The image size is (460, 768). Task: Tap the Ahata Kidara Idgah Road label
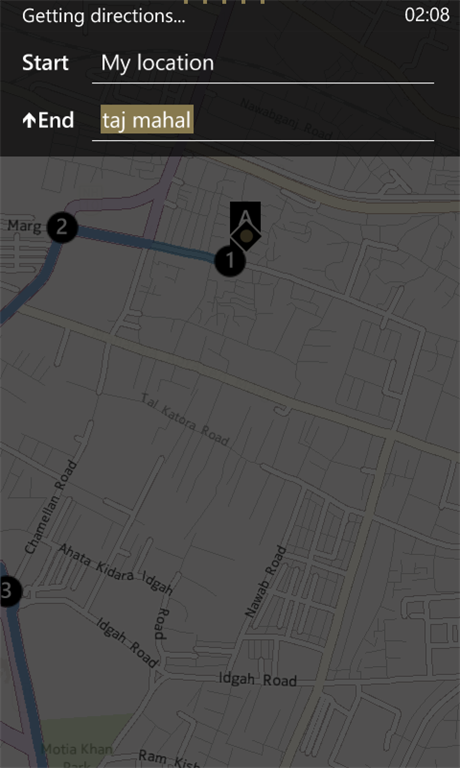click(116, 581)
